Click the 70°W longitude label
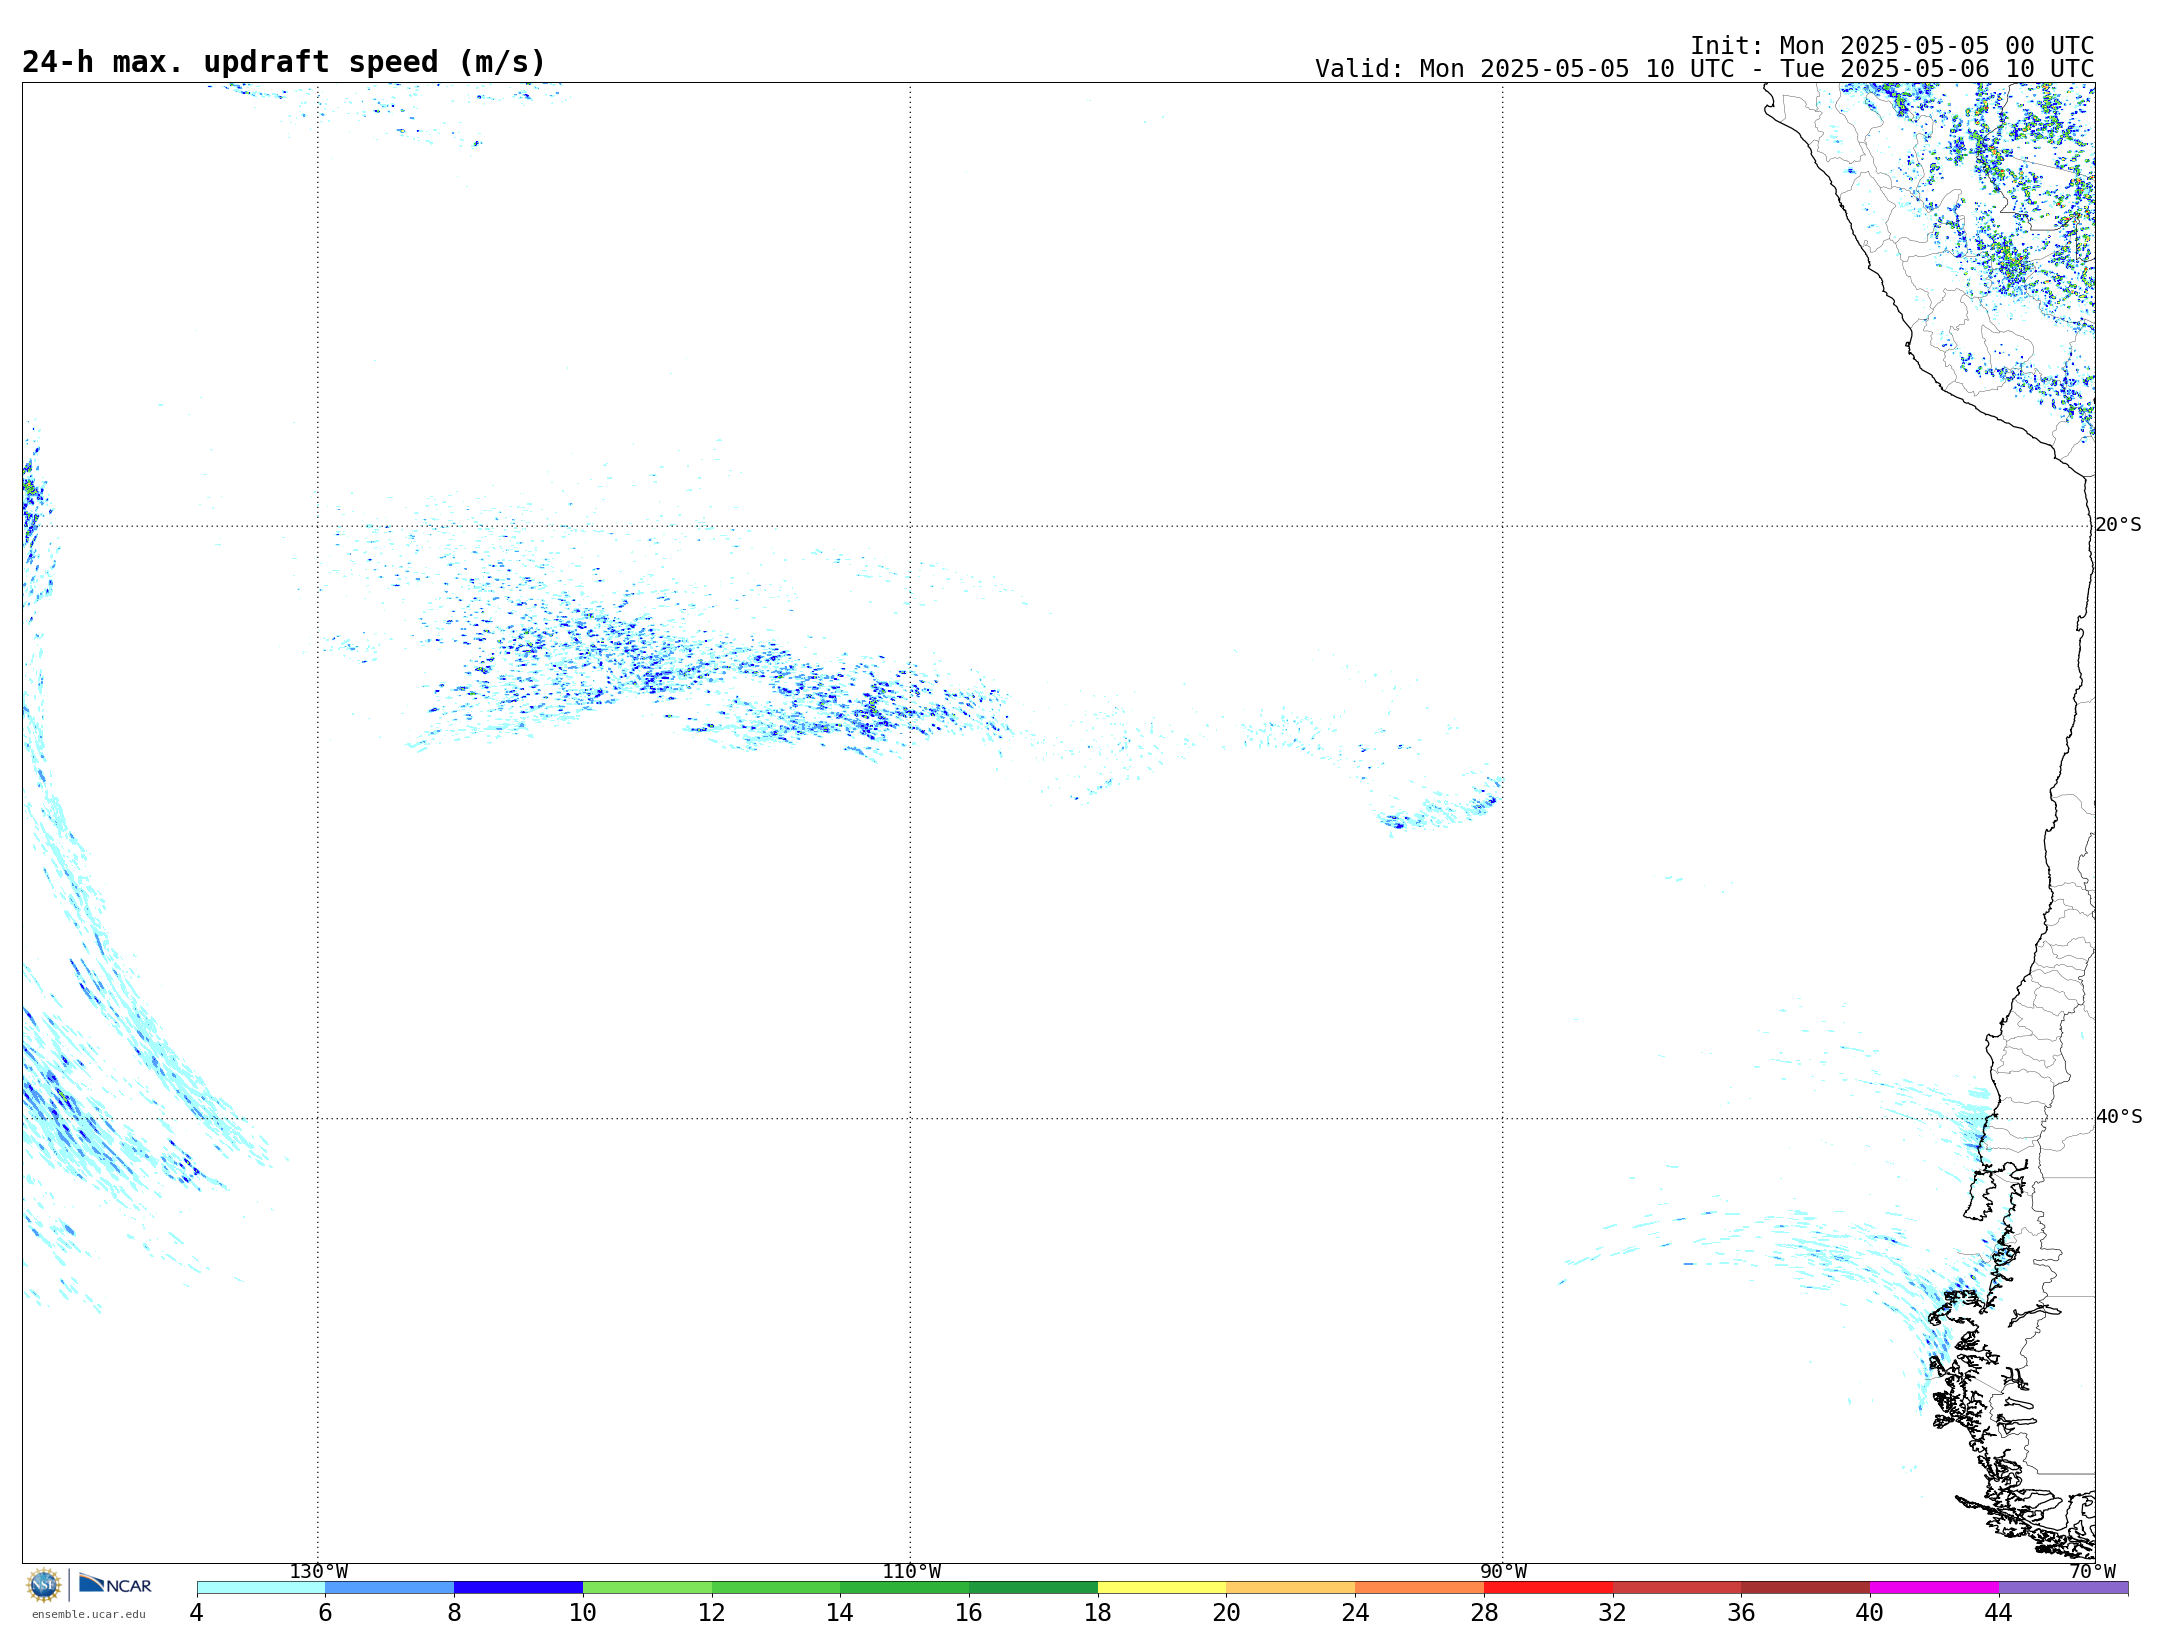 [2092, 1571]
